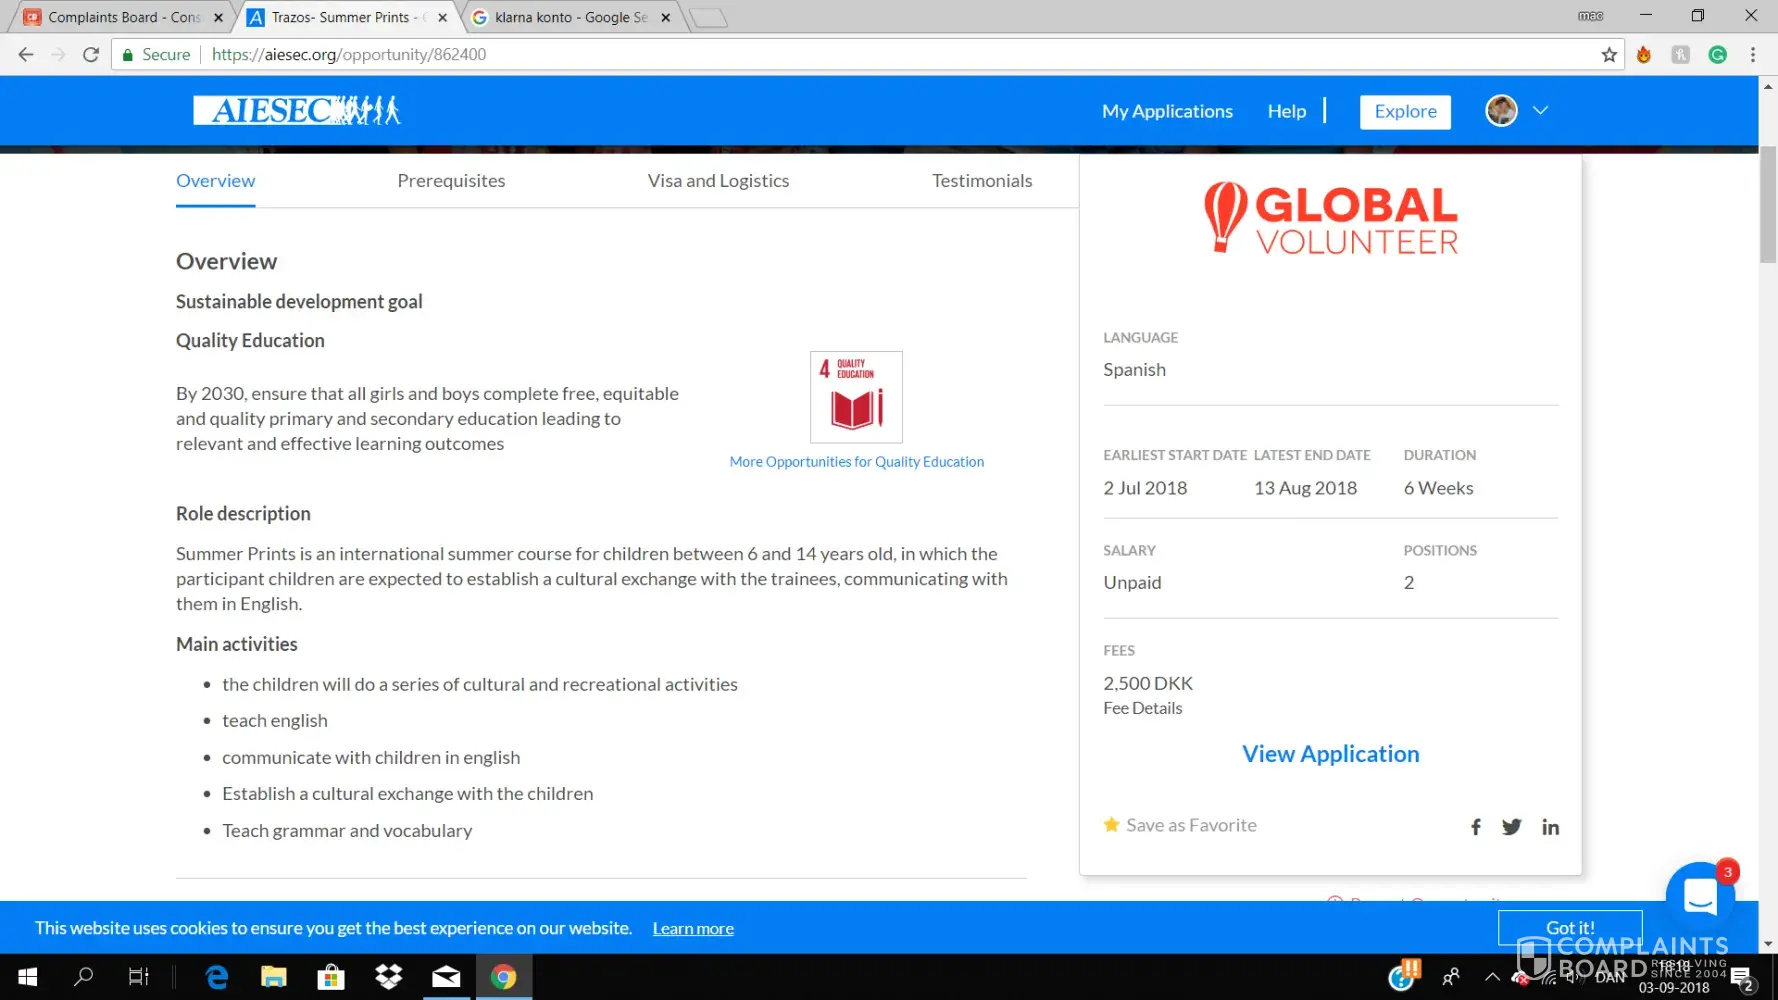Close the Complaints Board browser tab
Viewport: 1778px width, 1000px height.
(218, 17)
